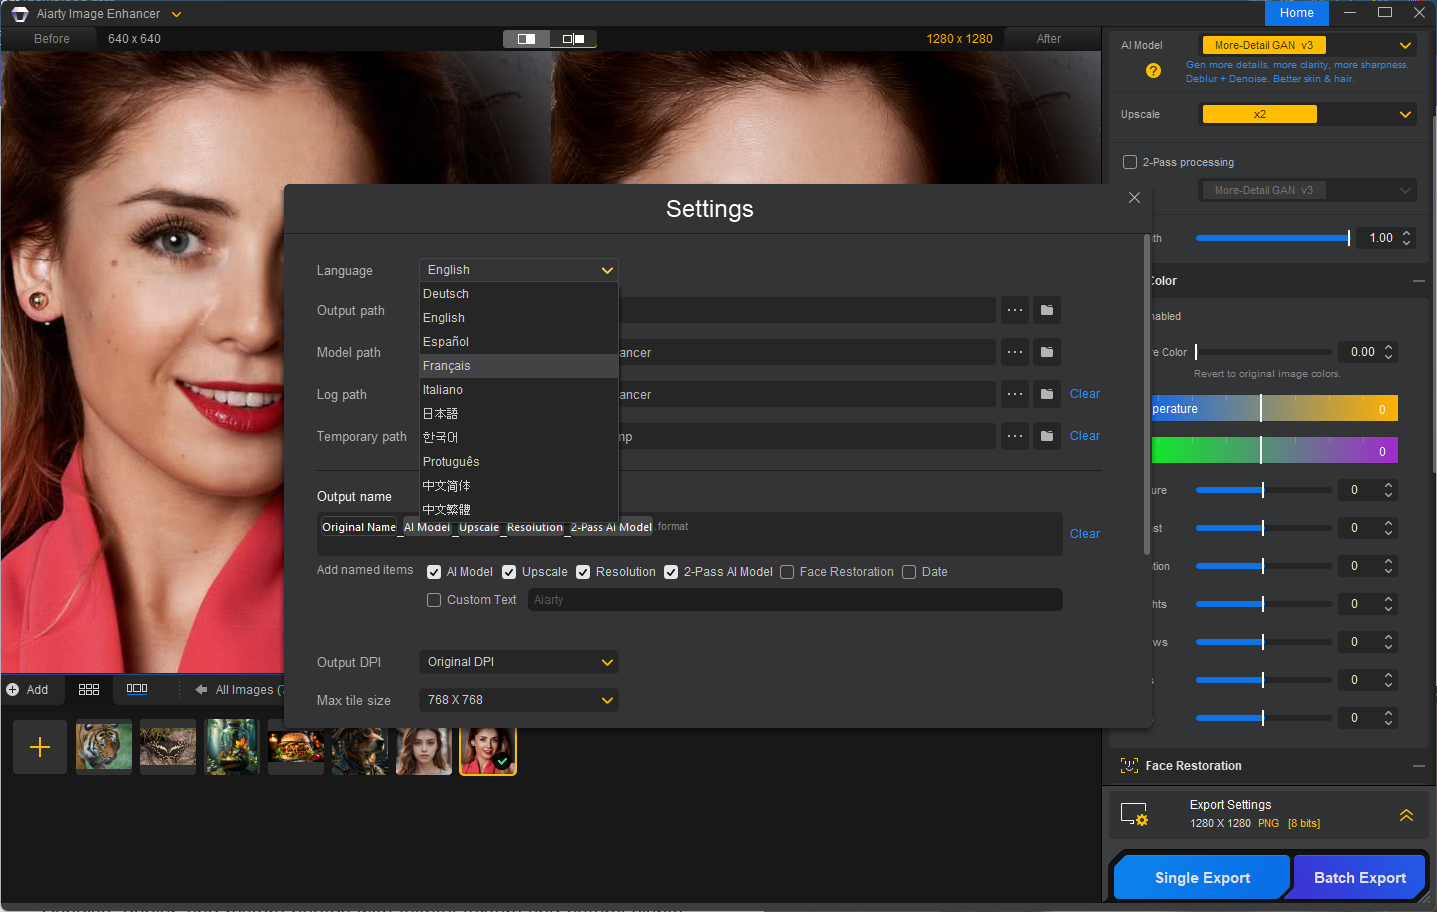The width and height of the screenshot is (1437, 912).
Task: Enable the Custom Text checkbox
Action: [434, 600]
